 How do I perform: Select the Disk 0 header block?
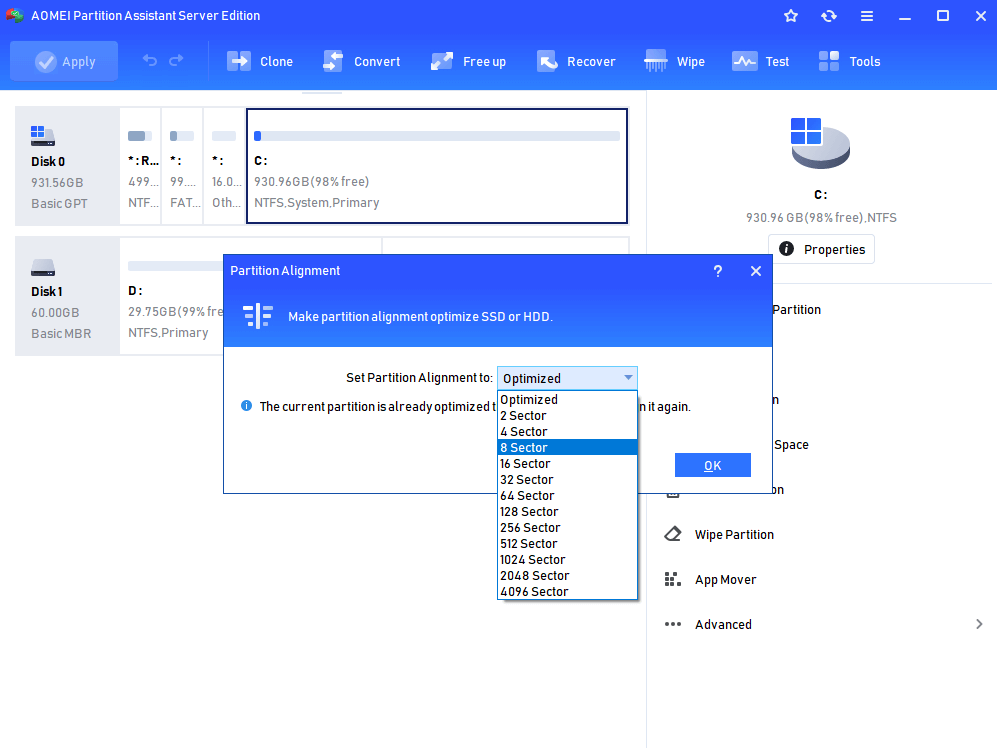[x=67, y=166]
